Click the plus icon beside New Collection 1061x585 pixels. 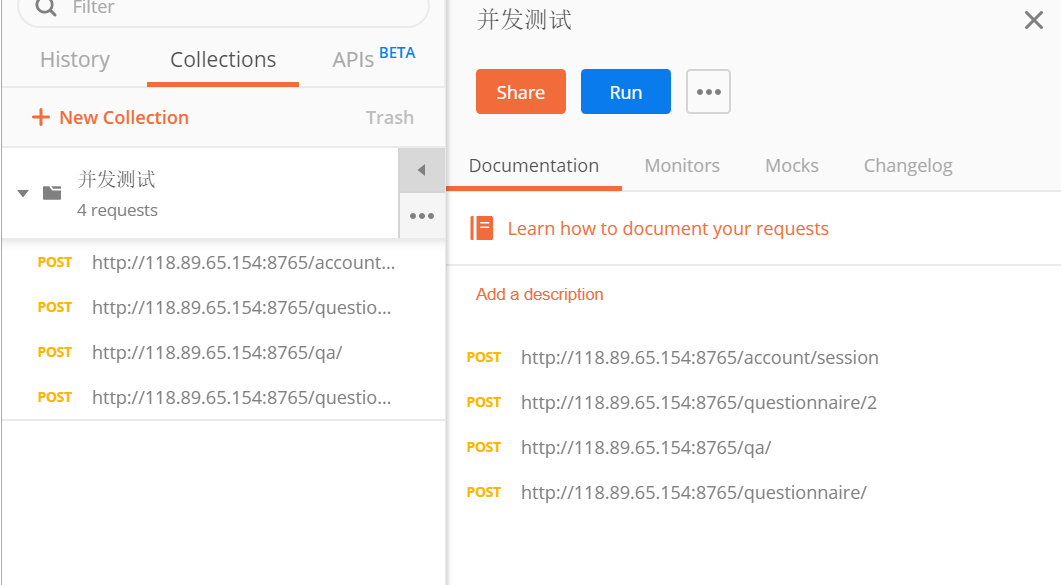click(41, 117)
